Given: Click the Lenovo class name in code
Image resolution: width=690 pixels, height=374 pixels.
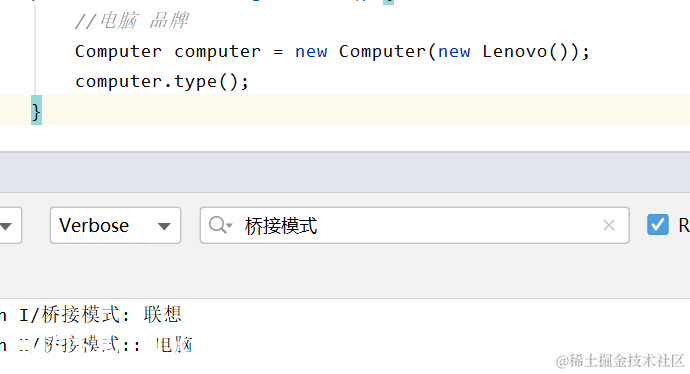Looking at the screenshot, I should [514, 51].
